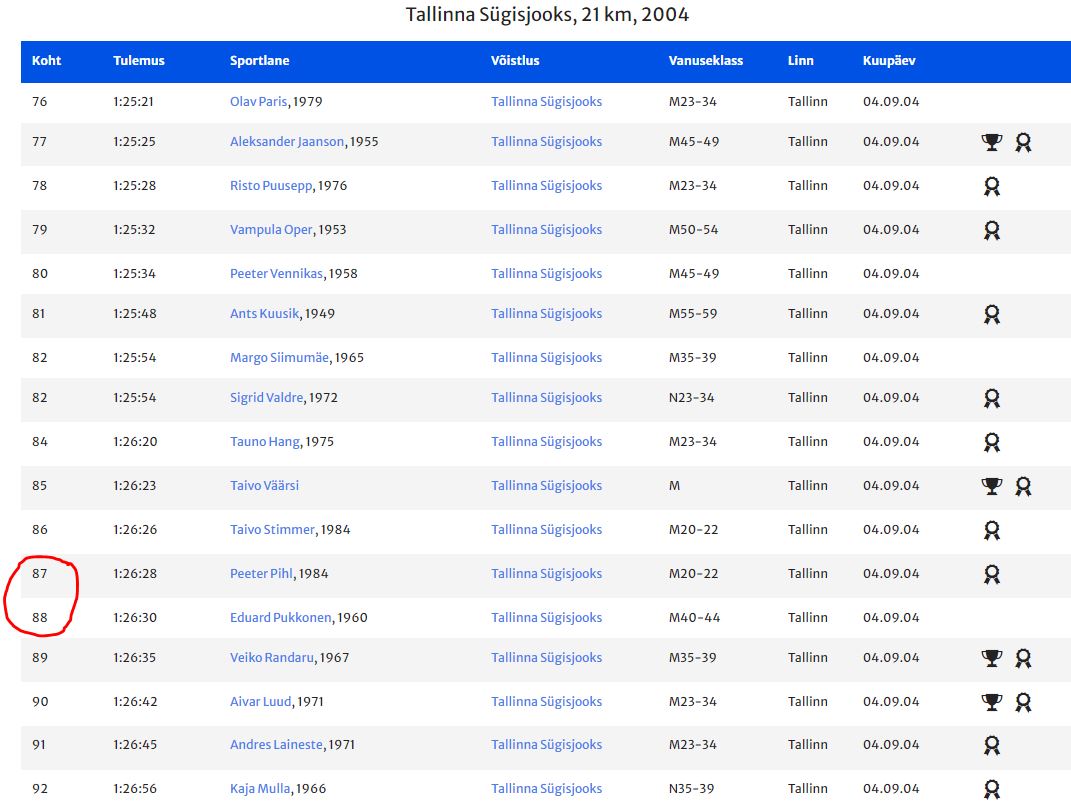Open Tallinna Sügisjooks link in Eduard Pukkonen row
Screen dimensions: 1071x803
(x=546, y=617)
